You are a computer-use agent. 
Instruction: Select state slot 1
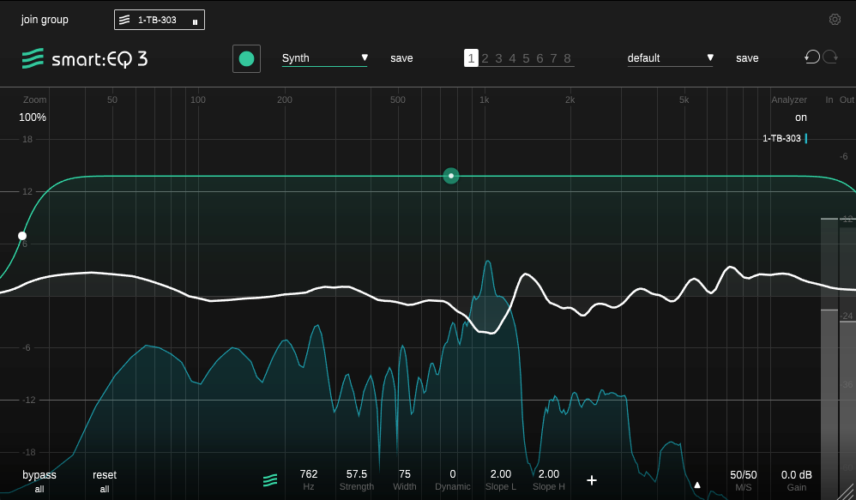(x=471, y=58)
